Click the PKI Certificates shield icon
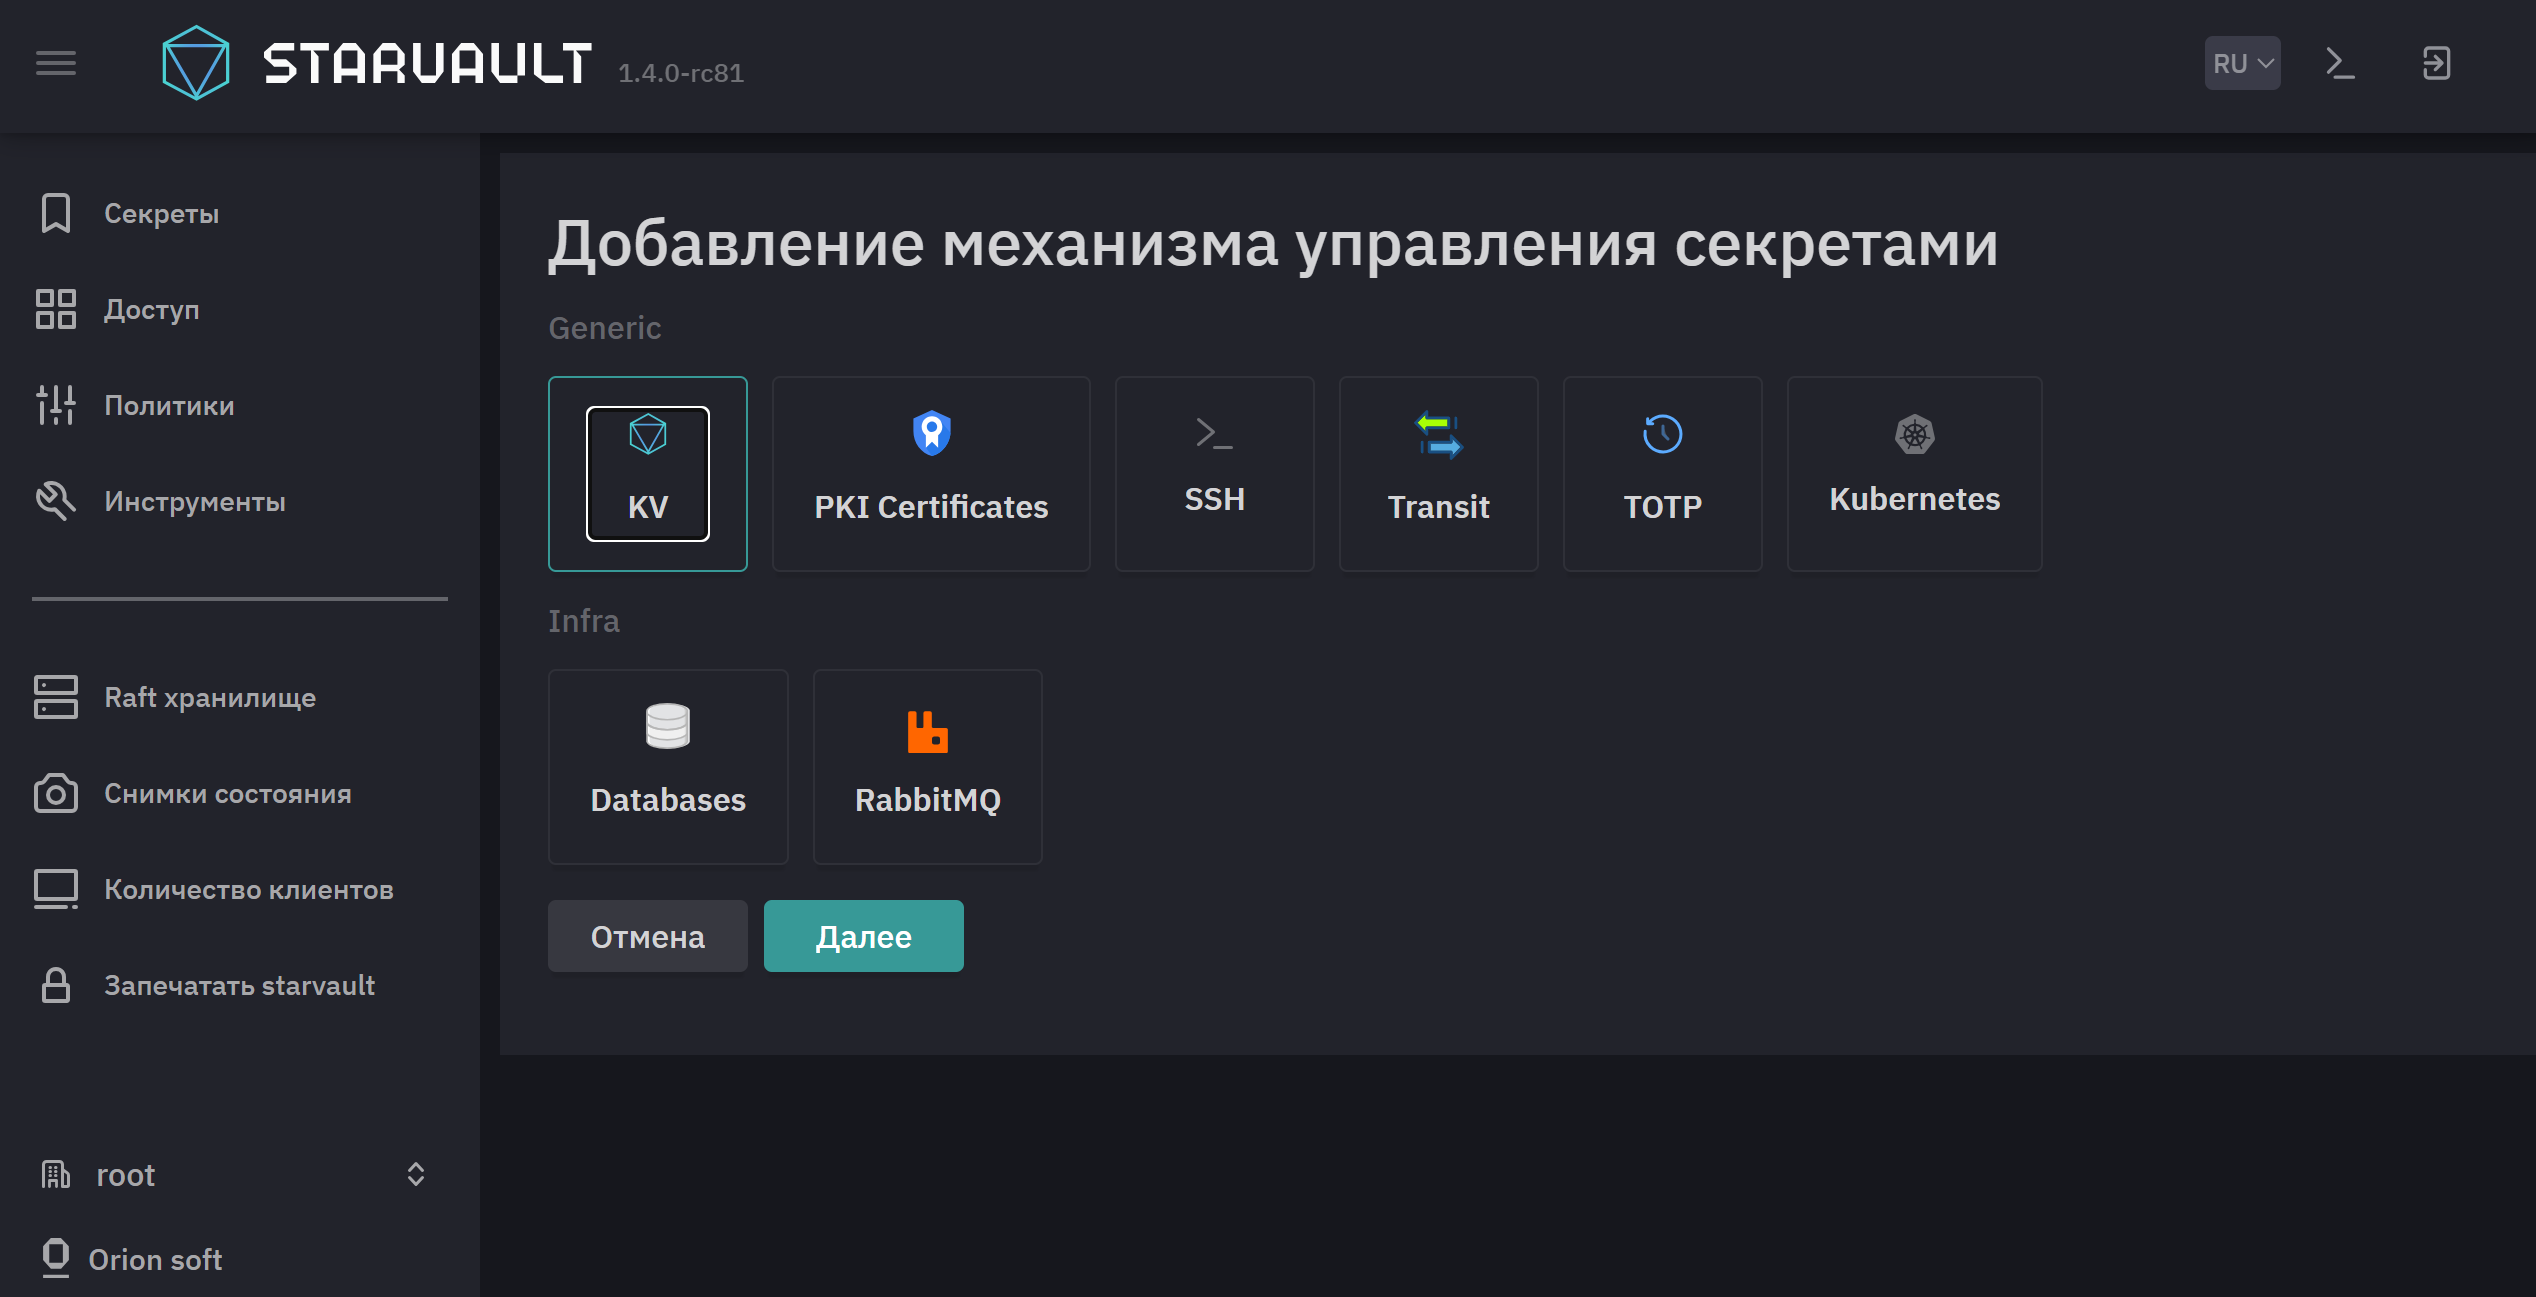 tap(931, 434)
